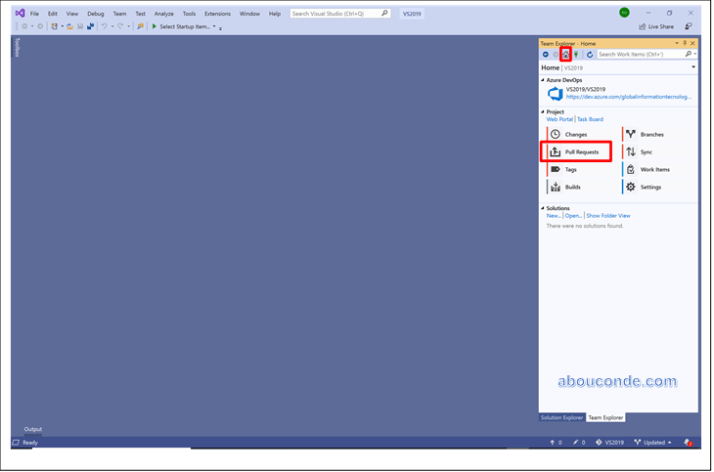Viewport: 714px width, 472px height.
Task: Click the Show Folder View link
Action: (x=608, y=215)
